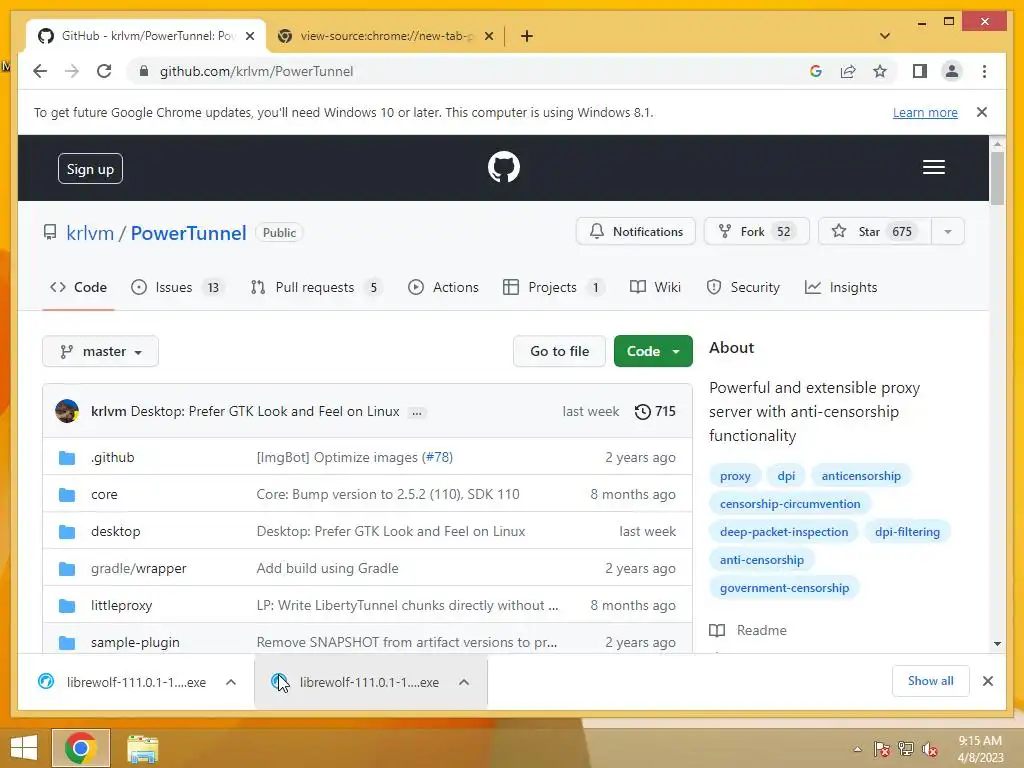
Task: Click the share page icon in address bar
Action: point(848,71)
